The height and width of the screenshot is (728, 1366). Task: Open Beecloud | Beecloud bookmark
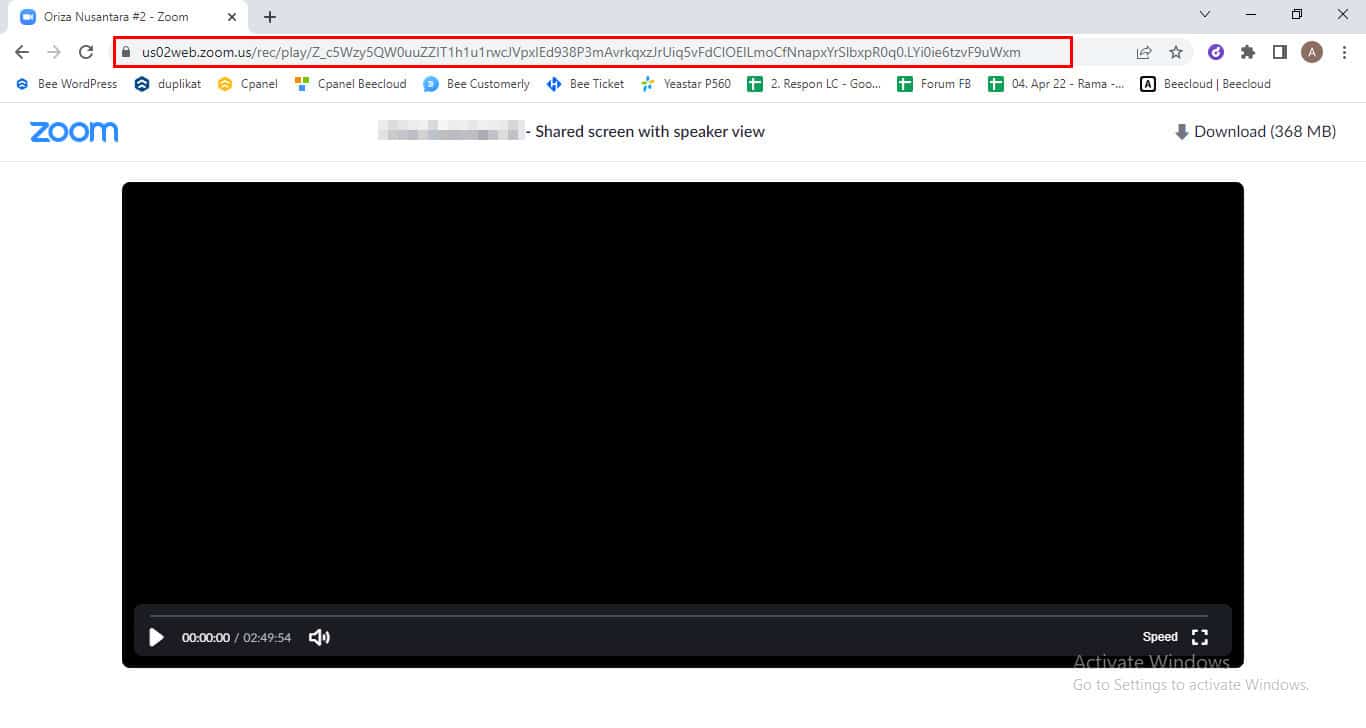point(1206,84)
